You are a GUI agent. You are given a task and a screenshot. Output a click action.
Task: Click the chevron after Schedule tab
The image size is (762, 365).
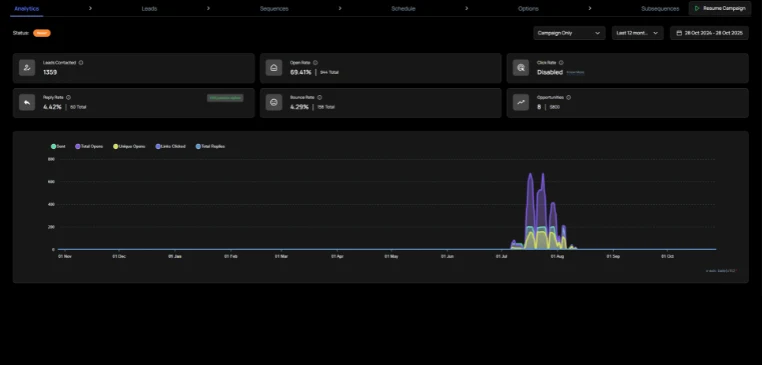pyautogui.click(x=467, y=8)
